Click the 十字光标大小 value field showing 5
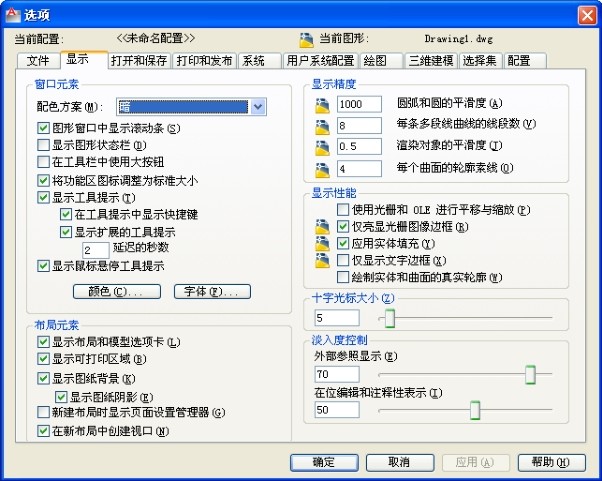 pyautogui.click(x=337, y=318)
